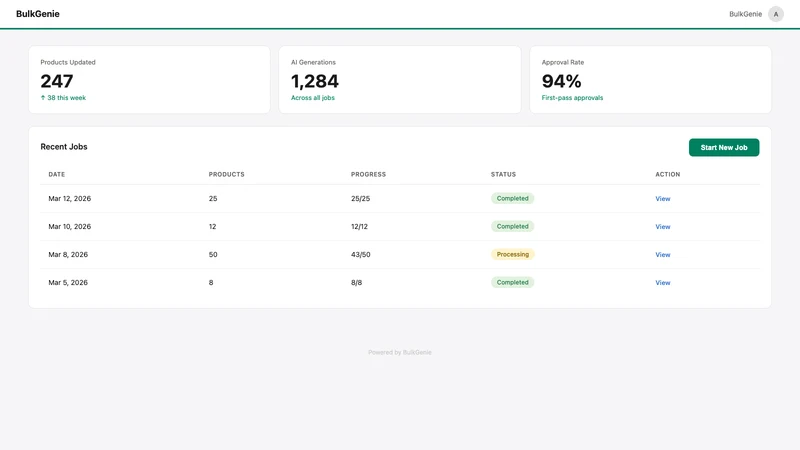Open the user avatar 'A' menu
The height and width of the screenshot is (450, 800).
coord(776,14)
